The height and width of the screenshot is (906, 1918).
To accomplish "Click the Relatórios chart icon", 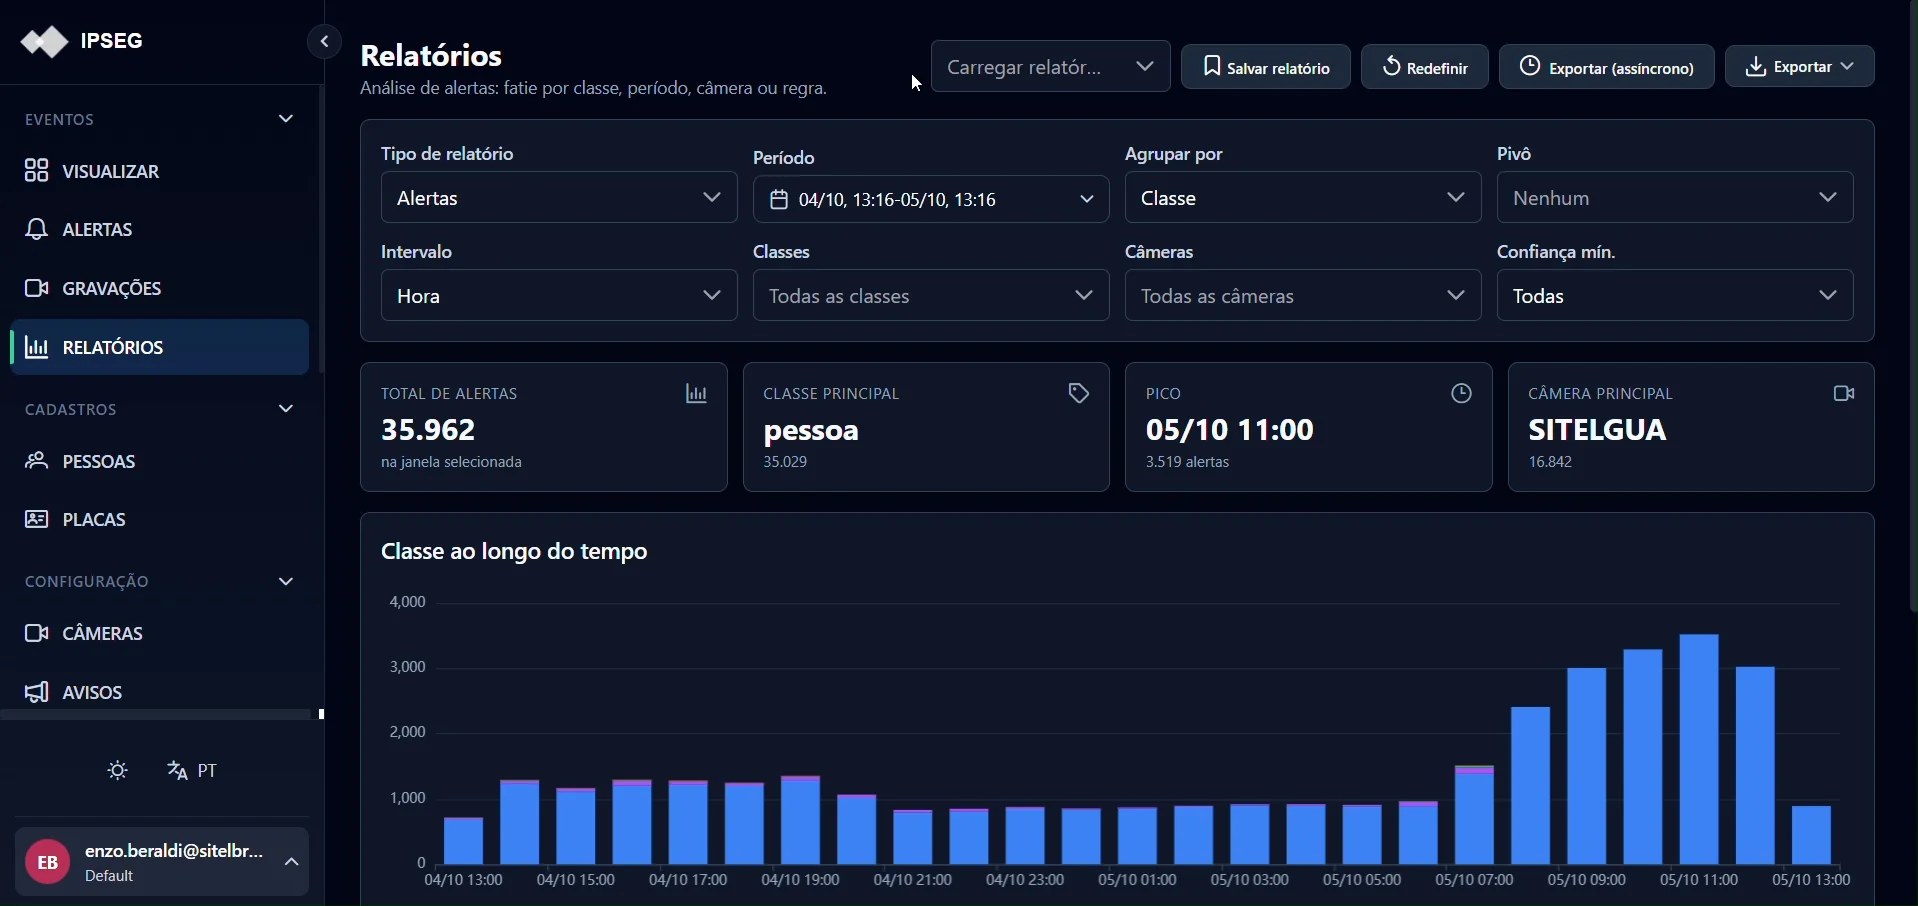I will (36, 348).
